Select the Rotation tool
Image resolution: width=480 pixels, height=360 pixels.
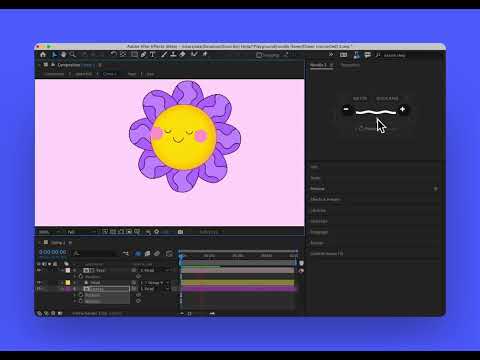tap(114, 55)
